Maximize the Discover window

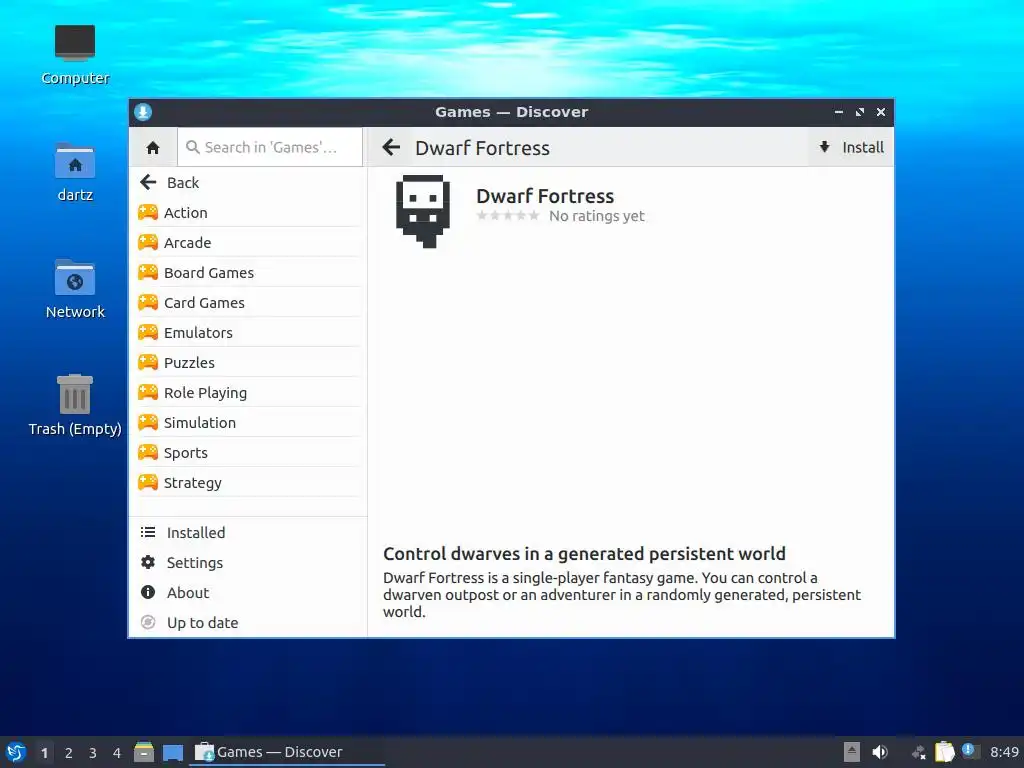pyautogui.click(x=860, y=112)
